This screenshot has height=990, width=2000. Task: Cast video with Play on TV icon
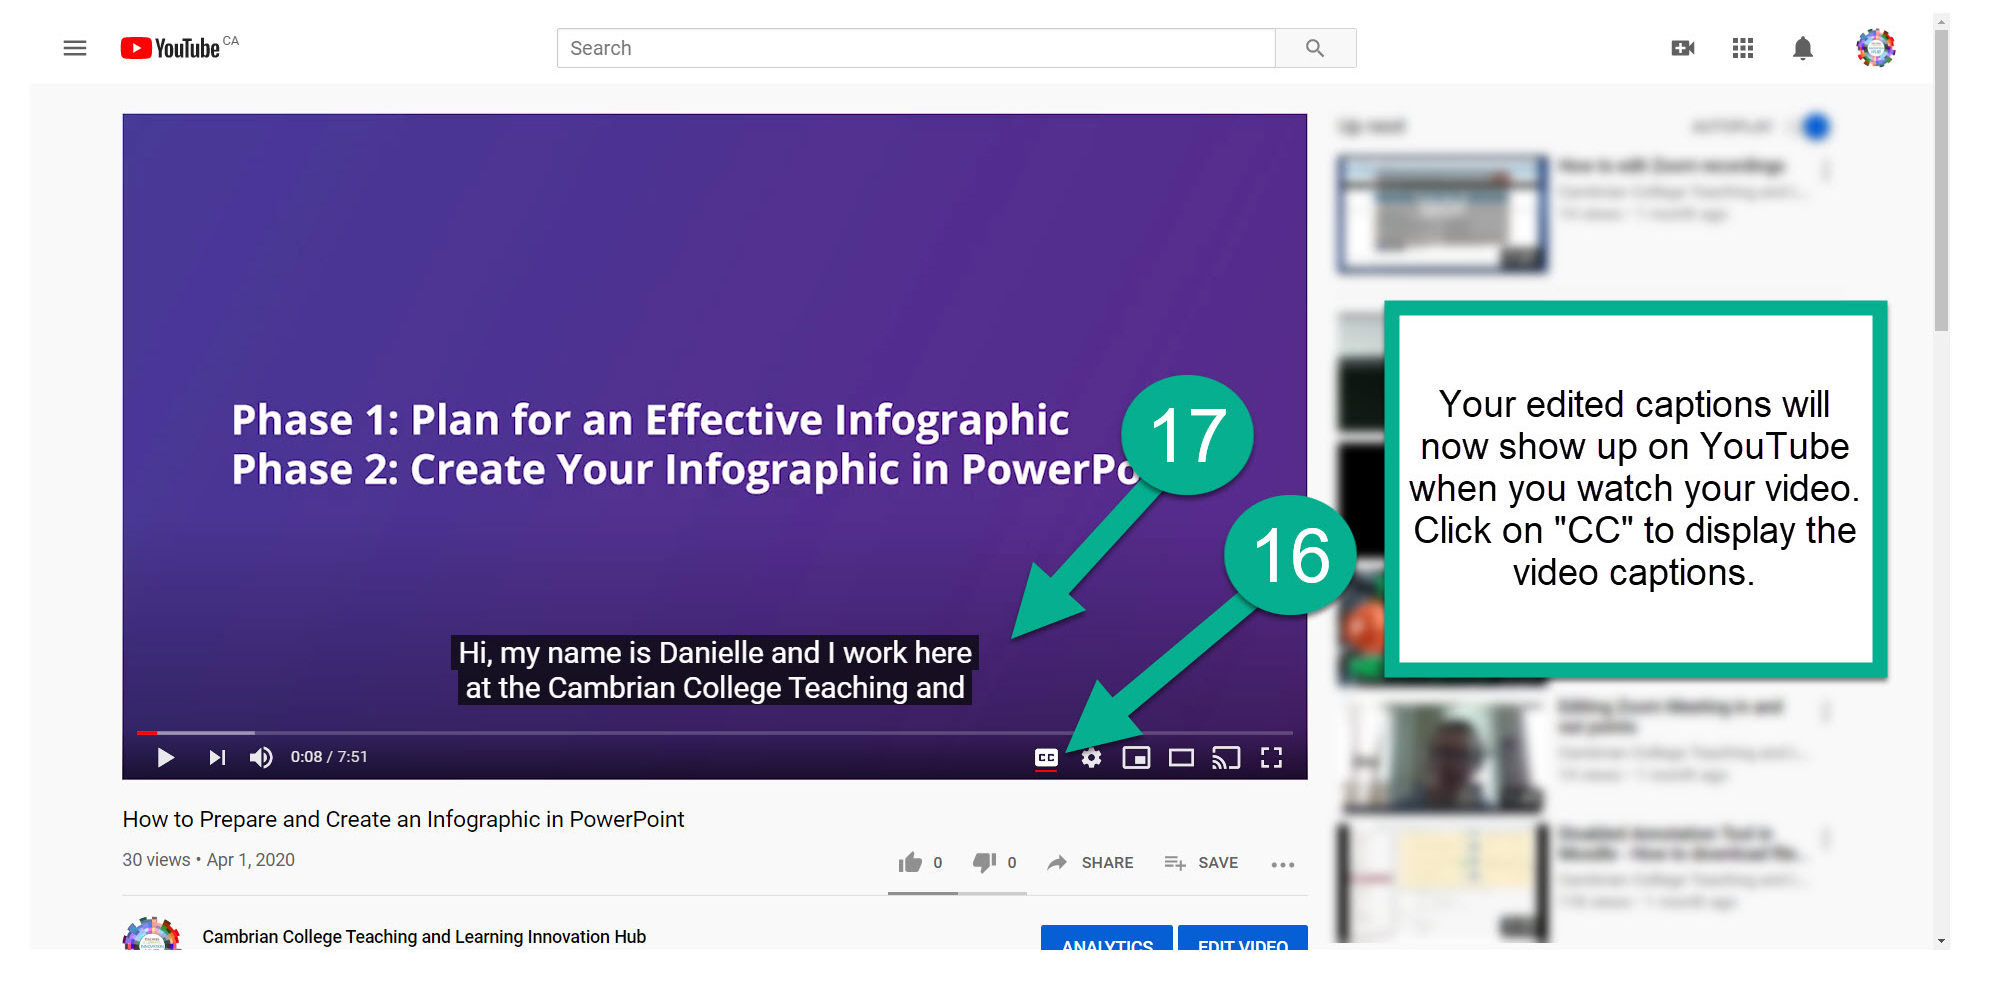click(x=1226, y=758)
